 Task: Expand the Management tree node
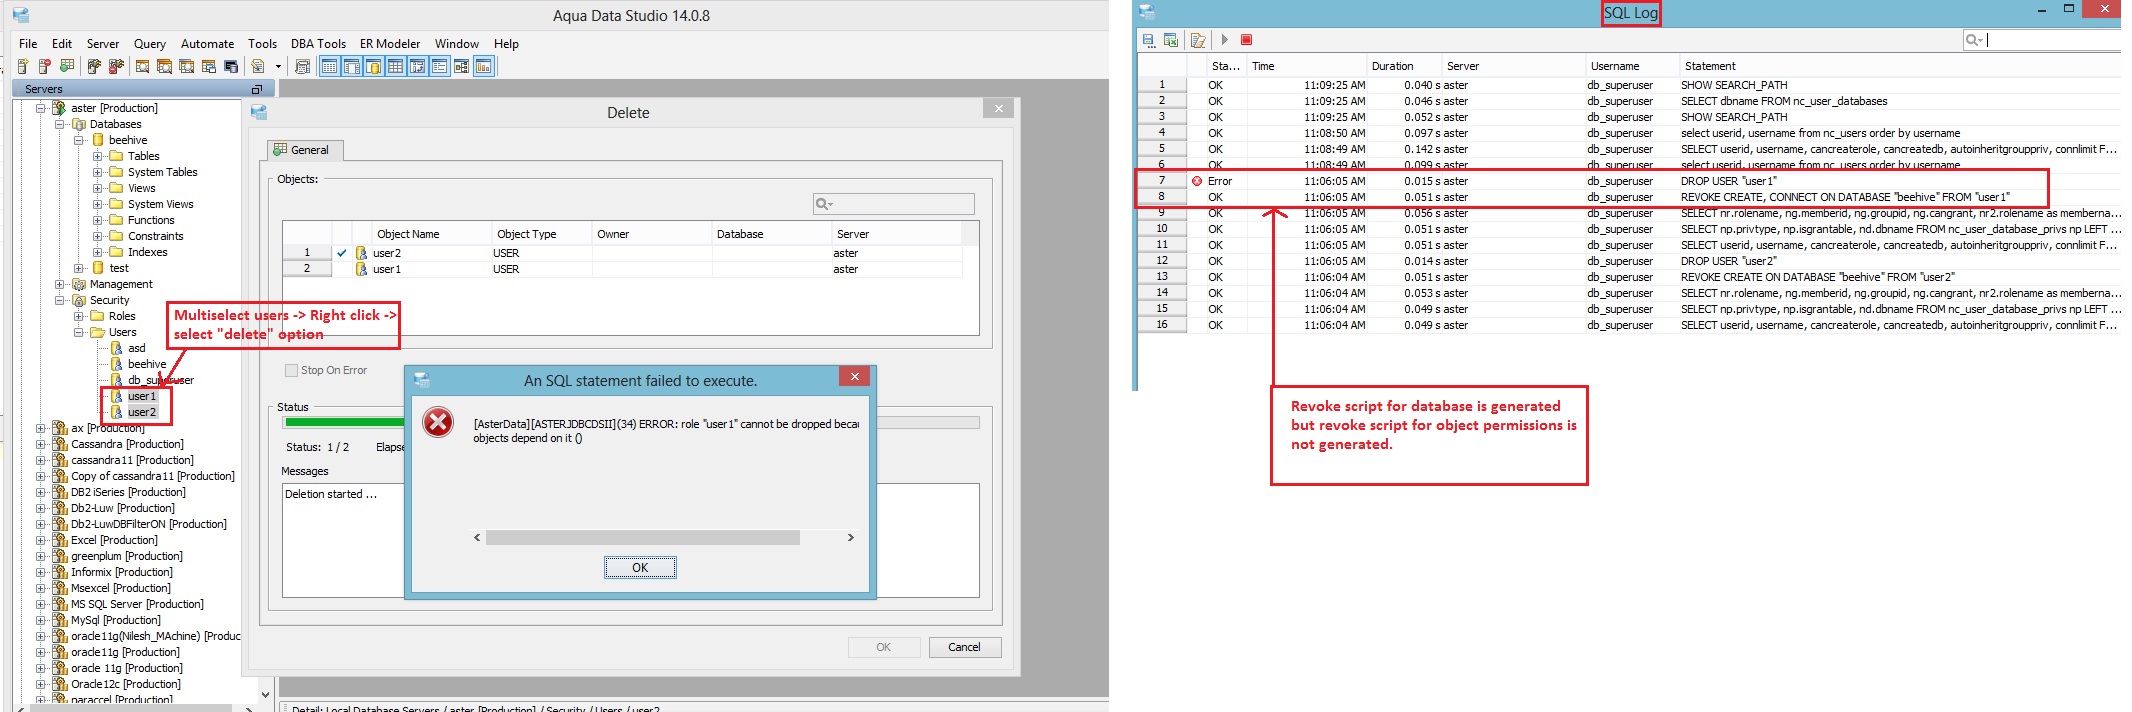[60, 284]
